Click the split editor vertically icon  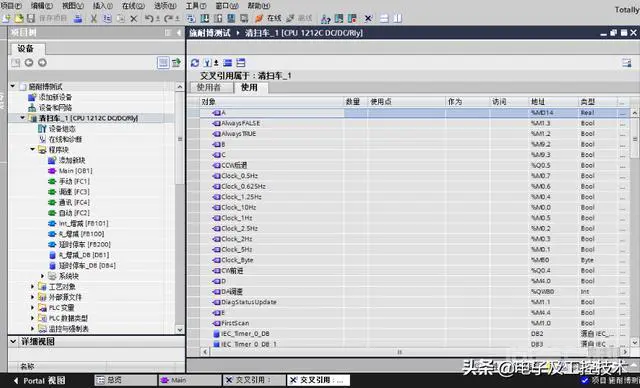point(397,18)
